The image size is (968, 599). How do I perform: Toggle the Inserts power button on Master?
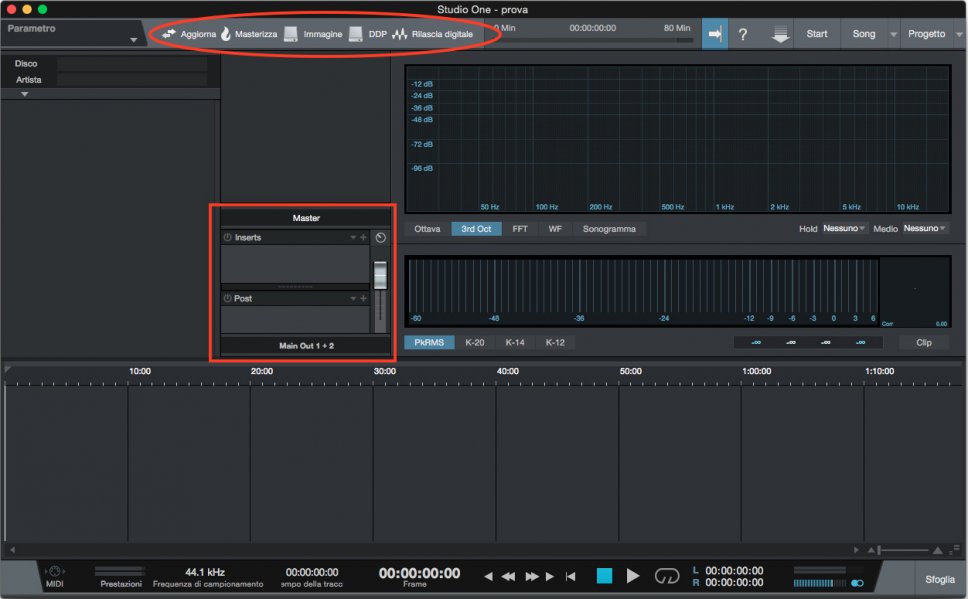click(x=227, y=238)
